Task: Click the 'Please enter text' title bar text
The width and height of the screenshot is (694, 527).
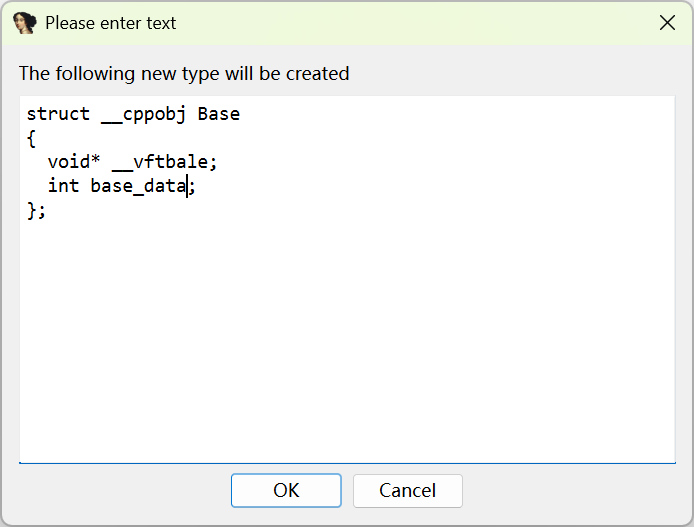Action: (x=110, y=23)
